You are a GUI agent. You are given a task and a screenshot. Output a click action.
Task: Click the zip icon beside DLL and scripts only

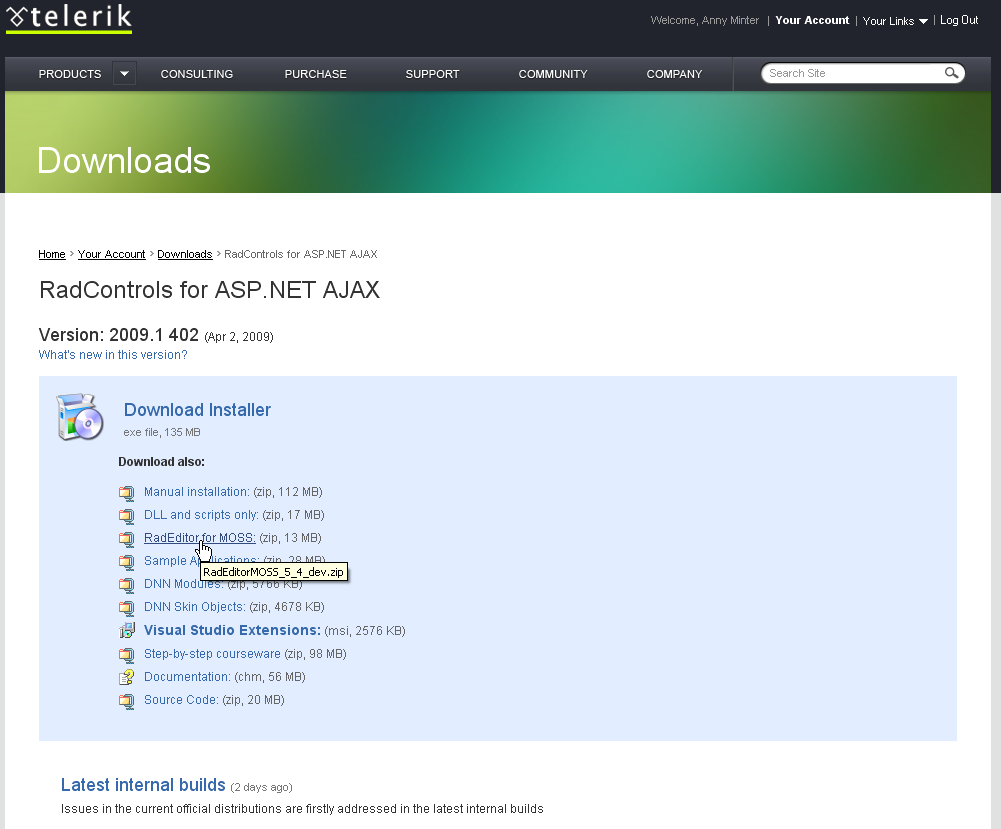[x=126, y=516]
